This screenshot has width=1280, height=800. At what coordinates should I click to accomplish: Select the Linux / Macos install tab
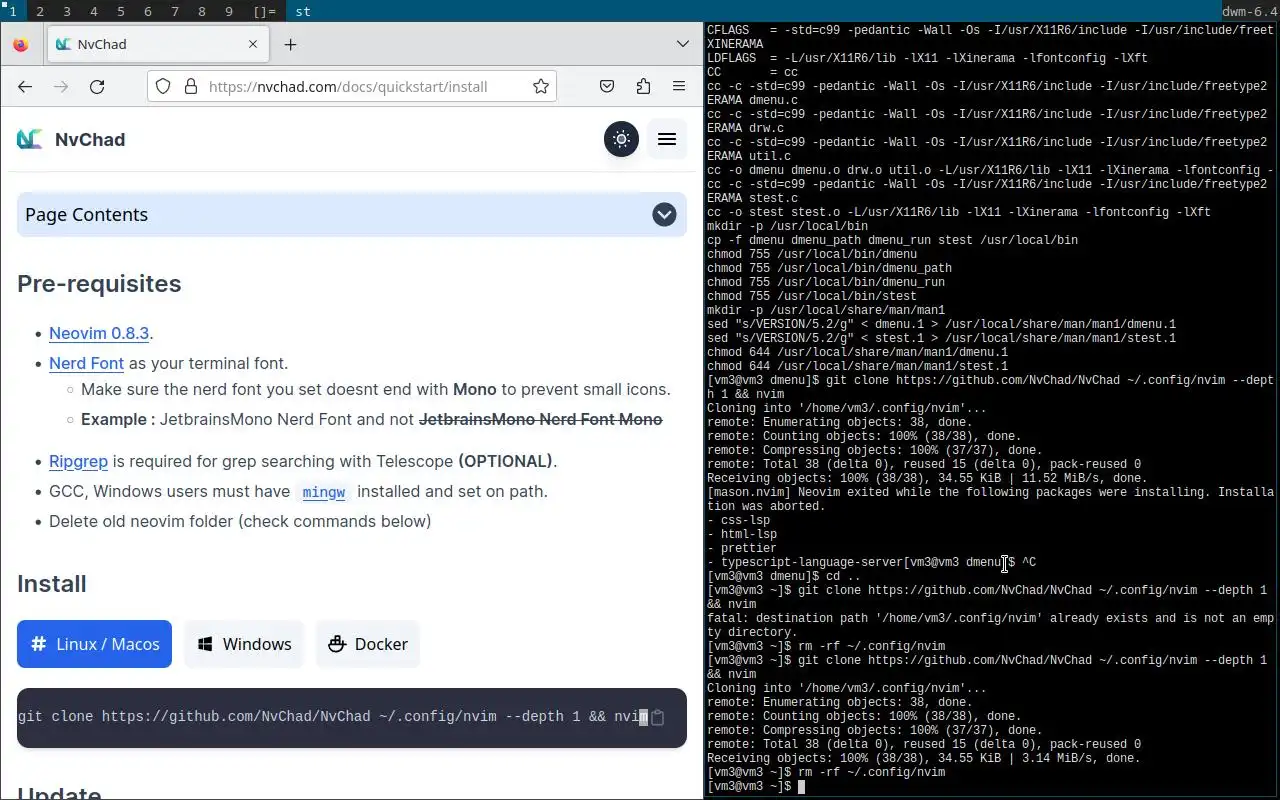pos(94,644)
